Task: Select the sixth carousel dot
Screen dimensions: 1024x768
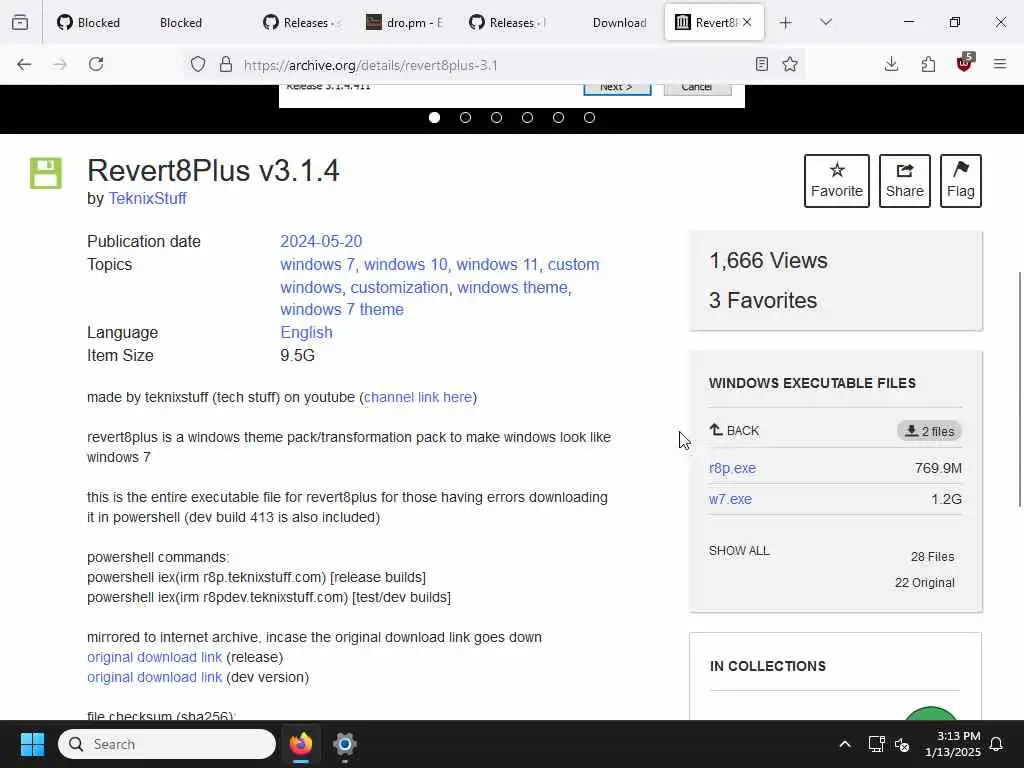Action: tap(589, 118)
